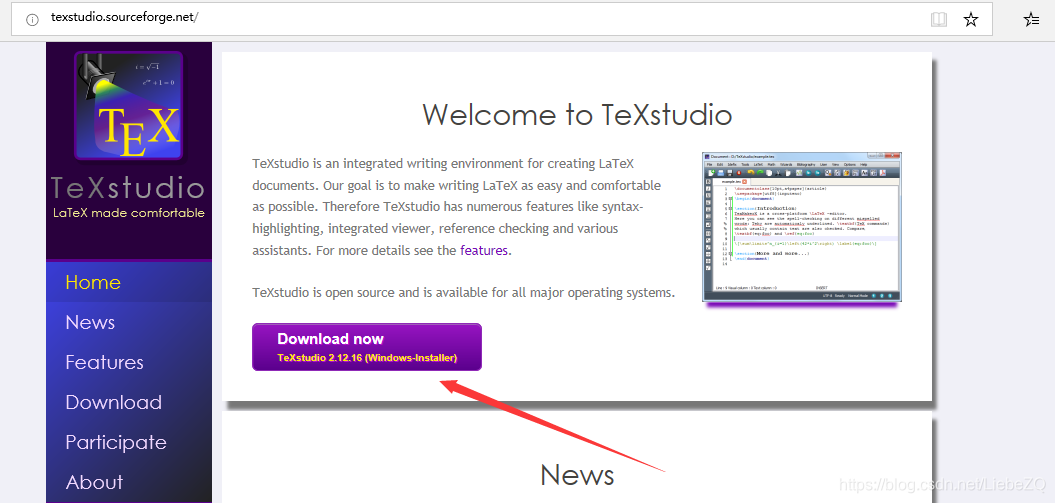This screenshot has width=1055, height=503.
Task: Click the TeXstudio spotlight logo image
Action: point(129,106)
